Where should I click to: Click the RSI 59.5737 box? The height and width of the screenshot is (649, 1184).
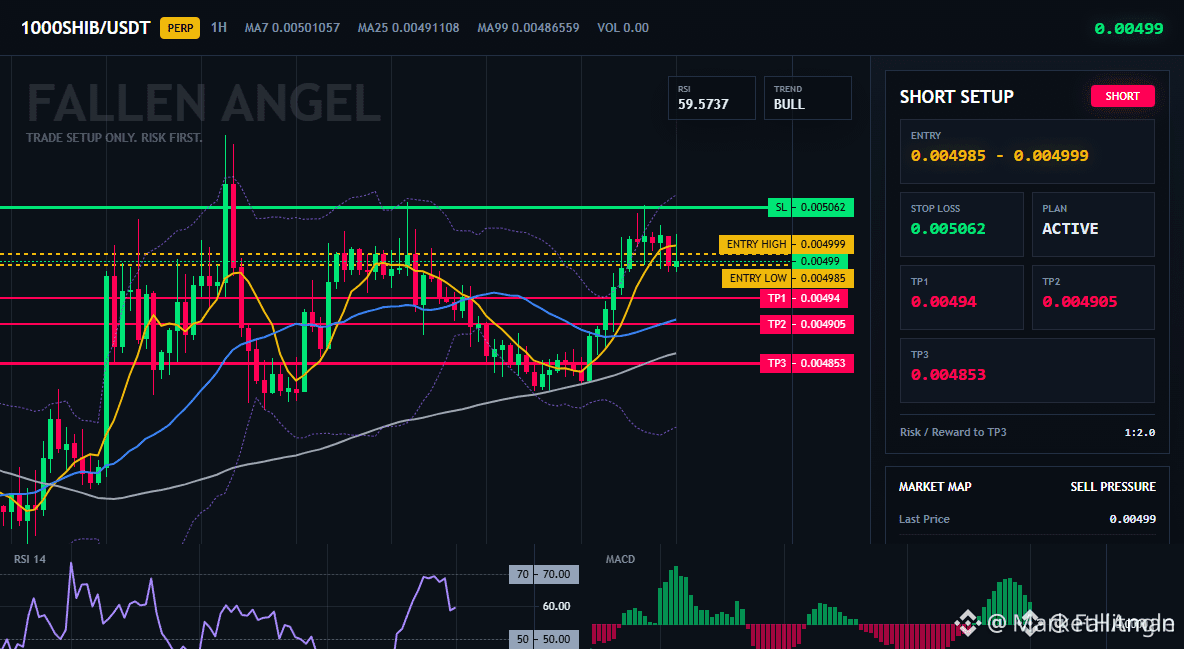tap(711, 98)
